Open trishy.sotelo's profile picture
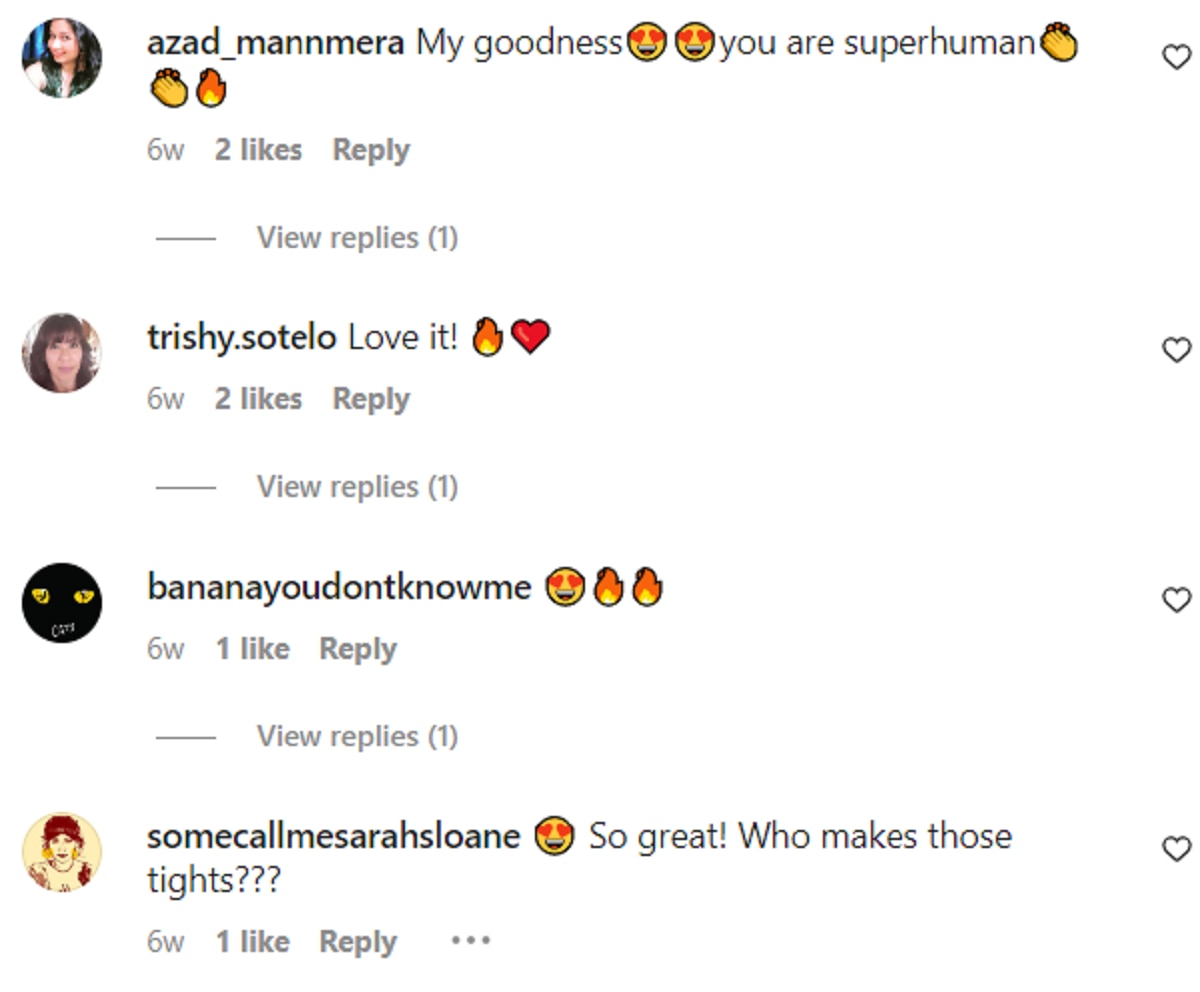 point(62,353)
